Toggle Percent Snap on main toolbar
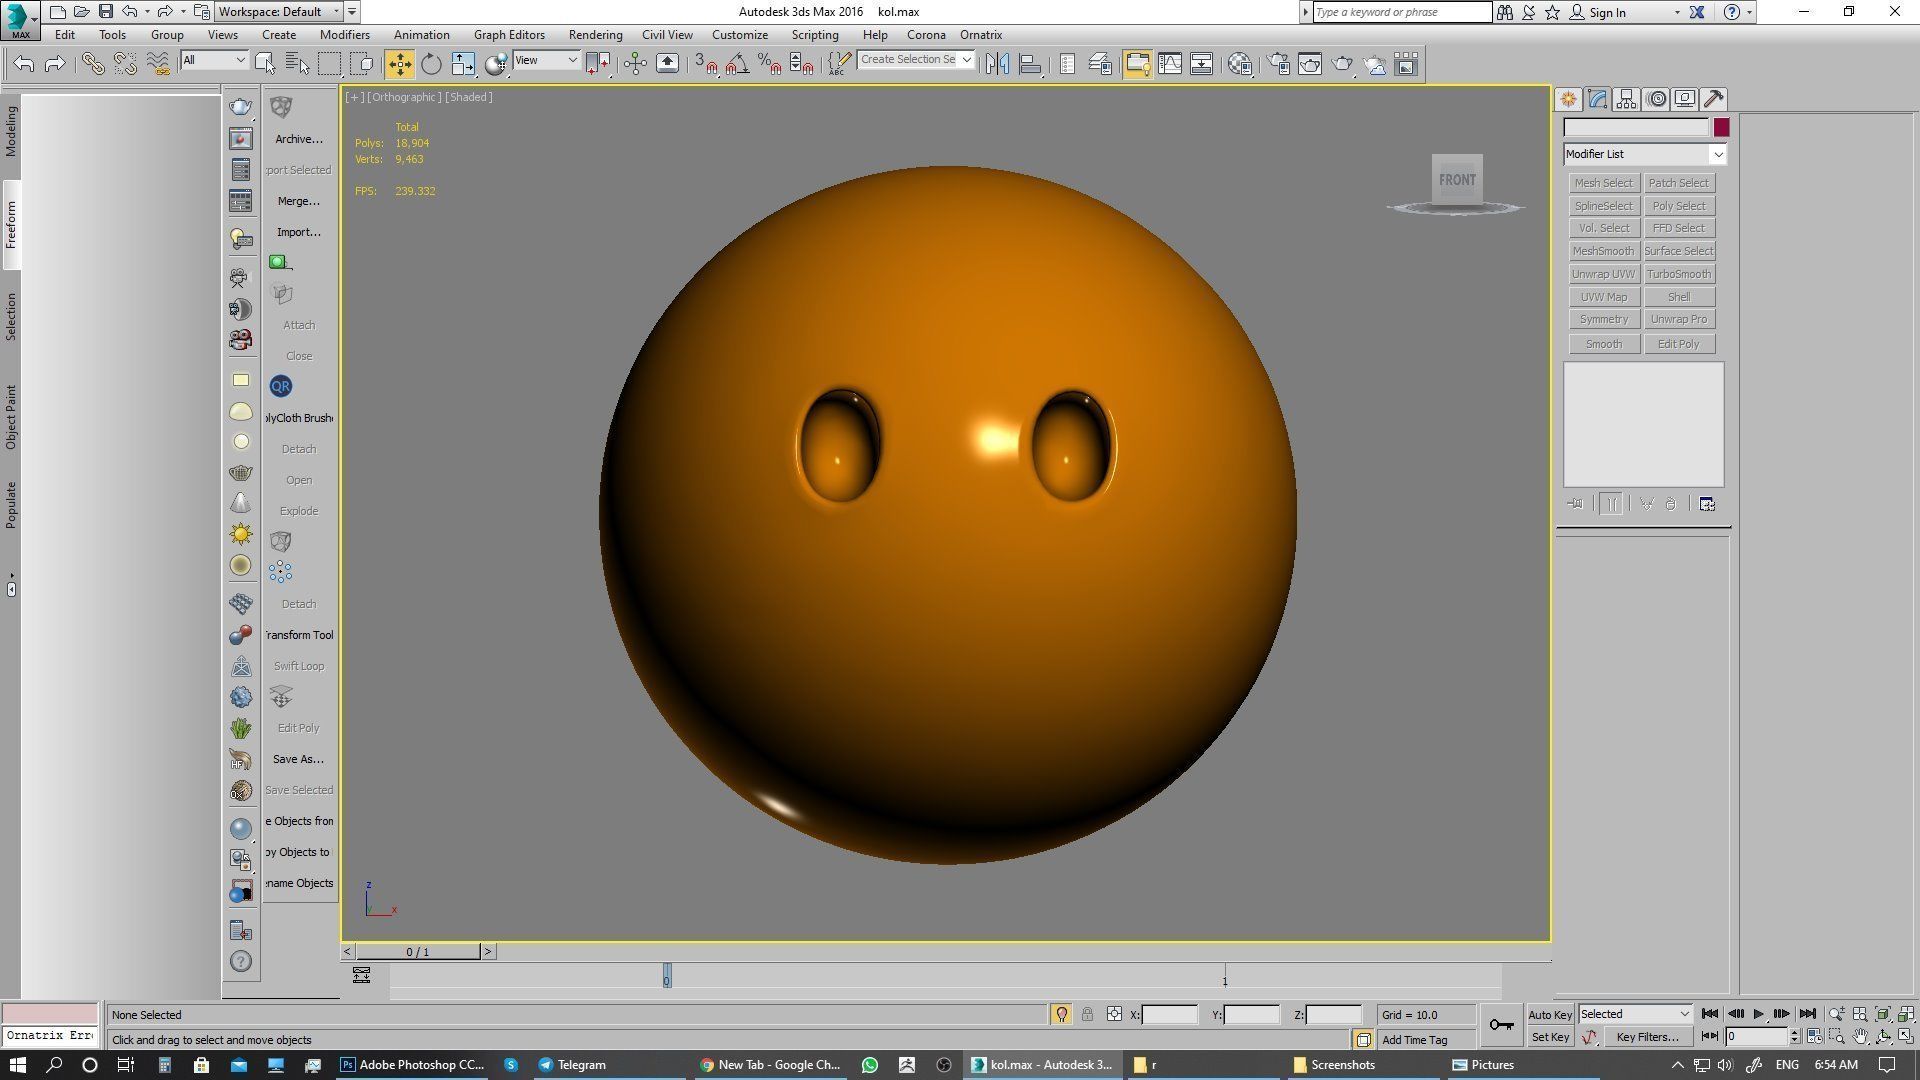The height and width of the screenshot is (1080, 1920). point(770,64)
